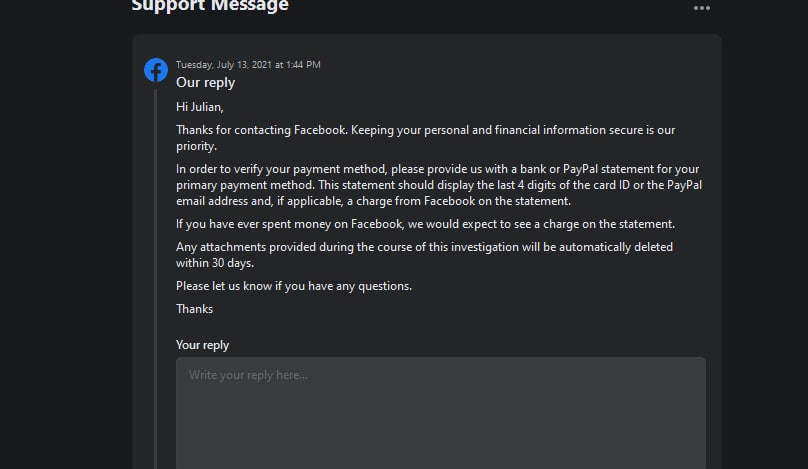
Task: Click the vertical thread line under the avatar
Action: 156,278
